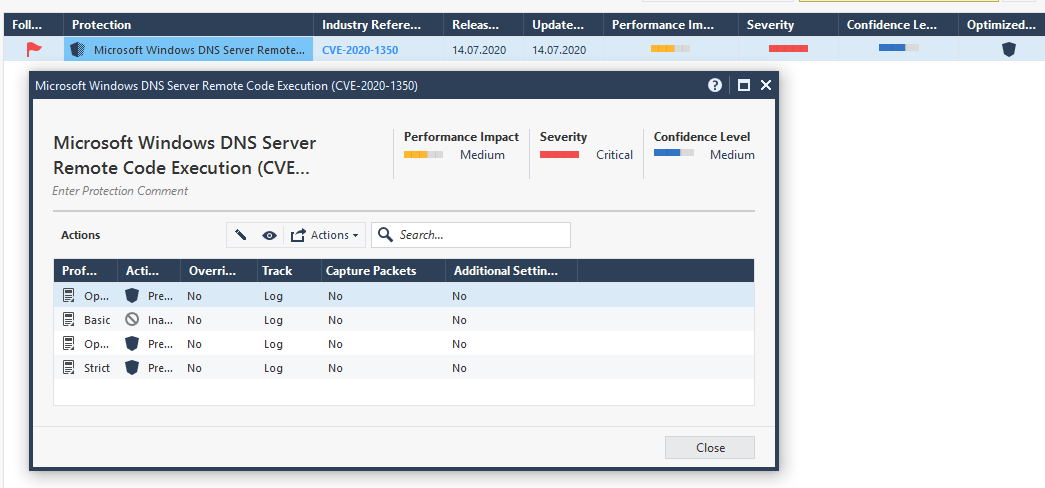Image resolution: width=1045 pixels, height=488 pixels.
Task: Sort by the Severity column header in the main table
Action: tap(788, 25)
